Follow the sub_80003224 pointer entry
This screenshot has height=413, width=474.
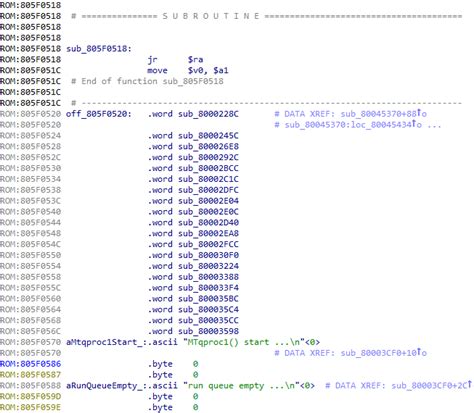click(208, 266)
